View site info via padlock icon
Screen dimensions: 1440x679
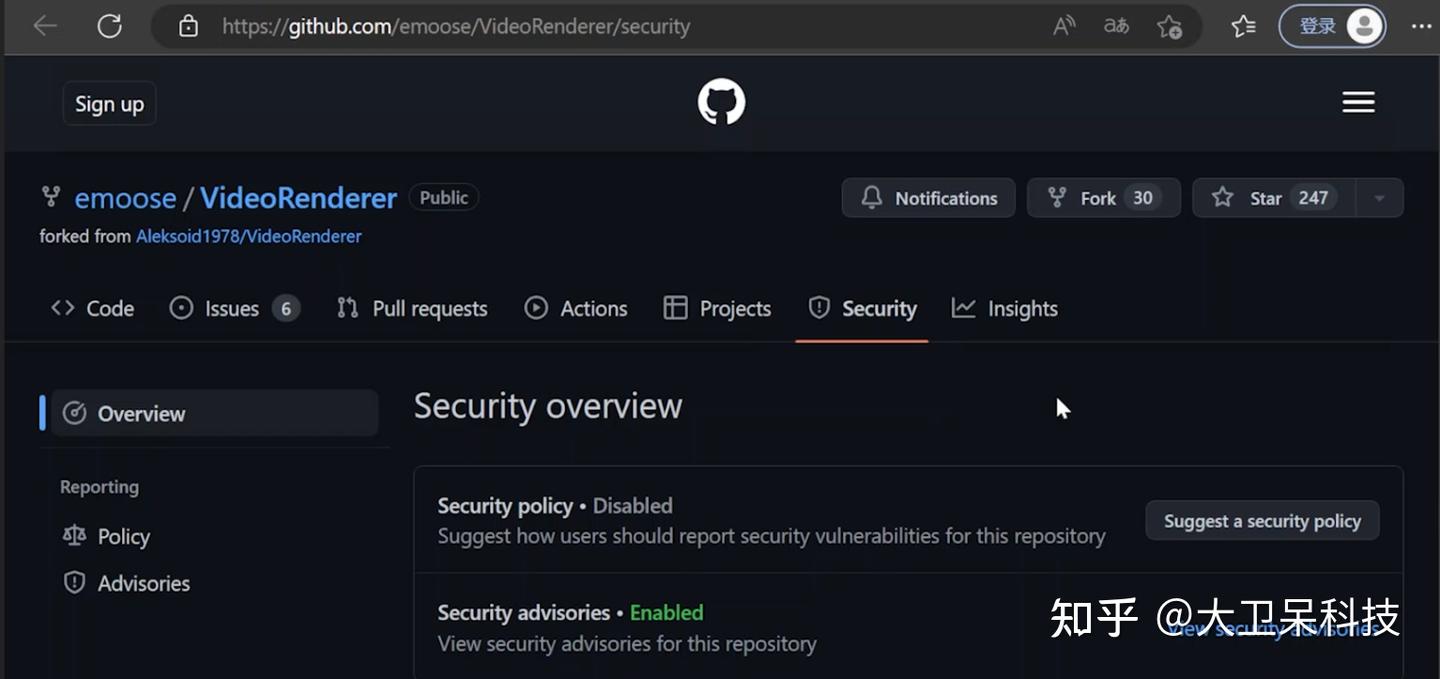point(188,26)
